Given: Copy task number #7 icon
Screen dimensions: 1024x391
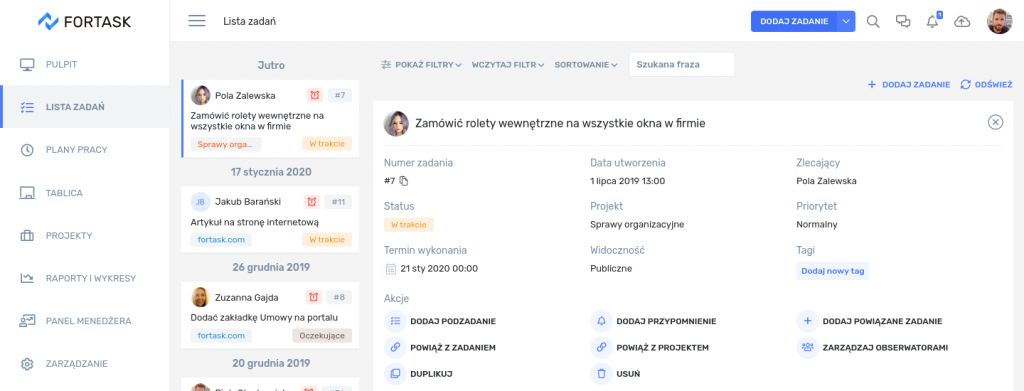Looking at the screenshot, I should [404, 181].
